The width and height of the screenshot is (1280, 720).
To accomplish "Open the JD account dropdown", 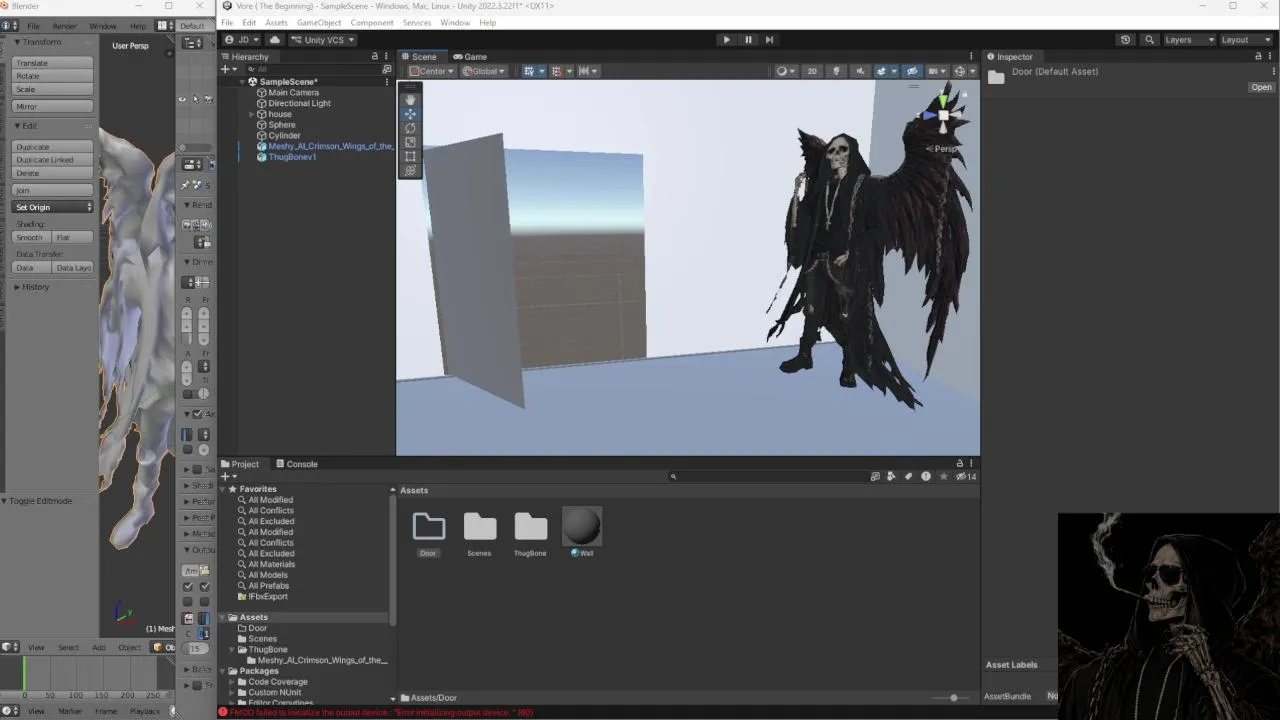I will pyautogui.click(x=241, y=40).
